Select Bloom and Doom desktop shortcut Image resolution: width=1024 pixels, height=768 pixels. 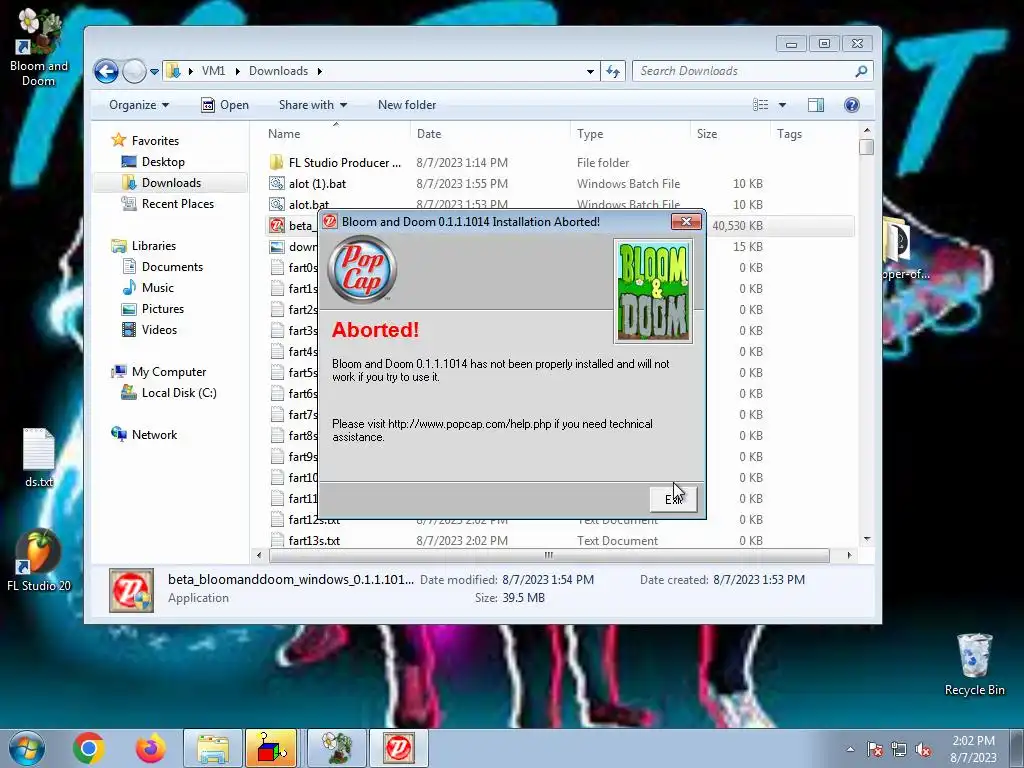point(39,48)
